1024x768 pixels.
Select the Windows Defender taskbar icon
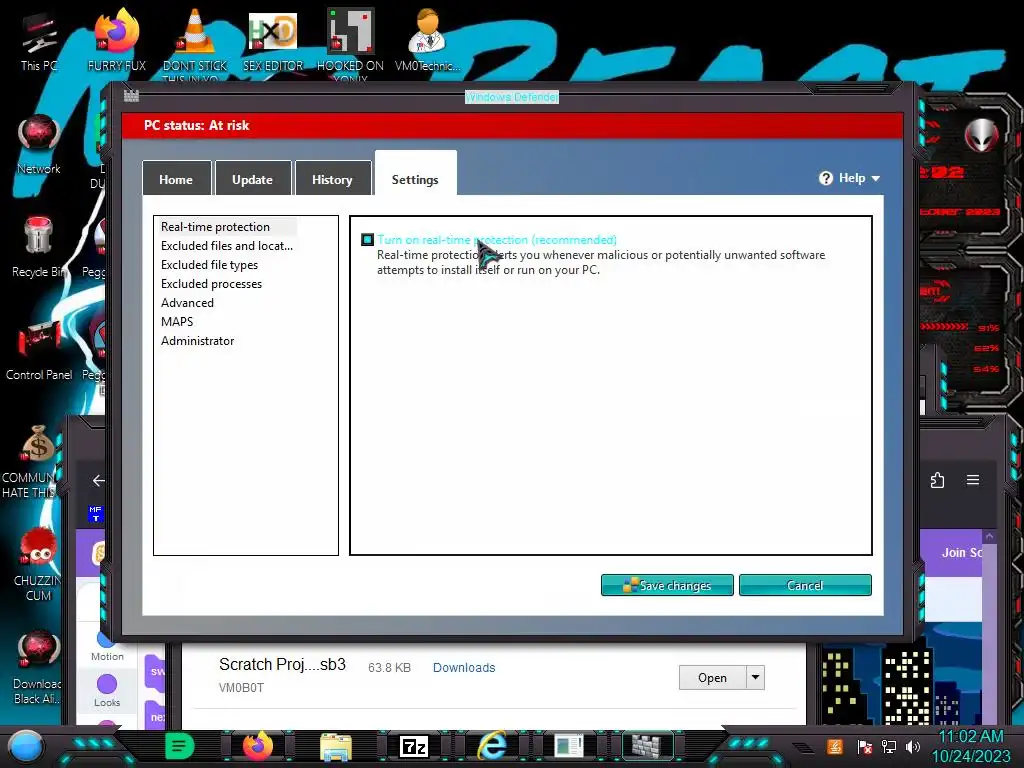click(x=647, y=746)
